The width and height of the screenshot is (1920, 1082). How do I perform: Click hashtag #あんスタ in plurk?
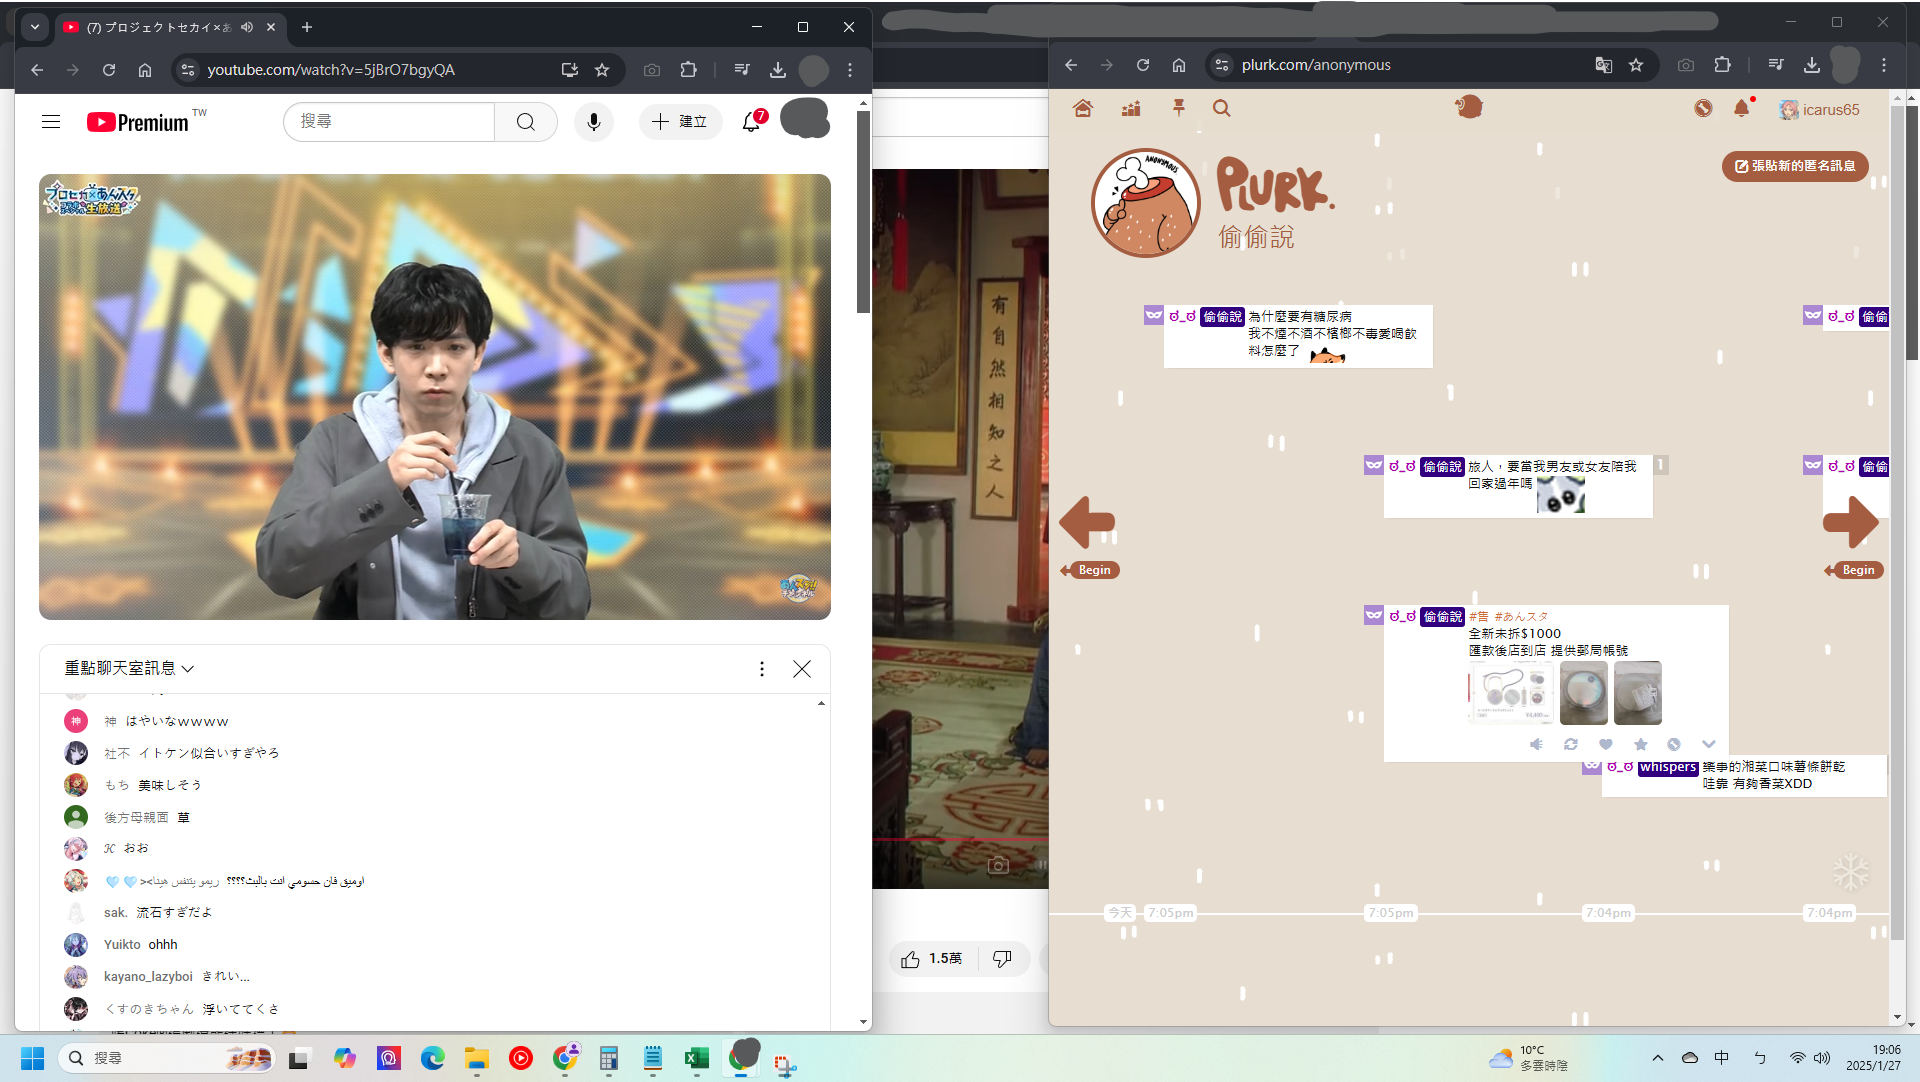click(1522, 617)
